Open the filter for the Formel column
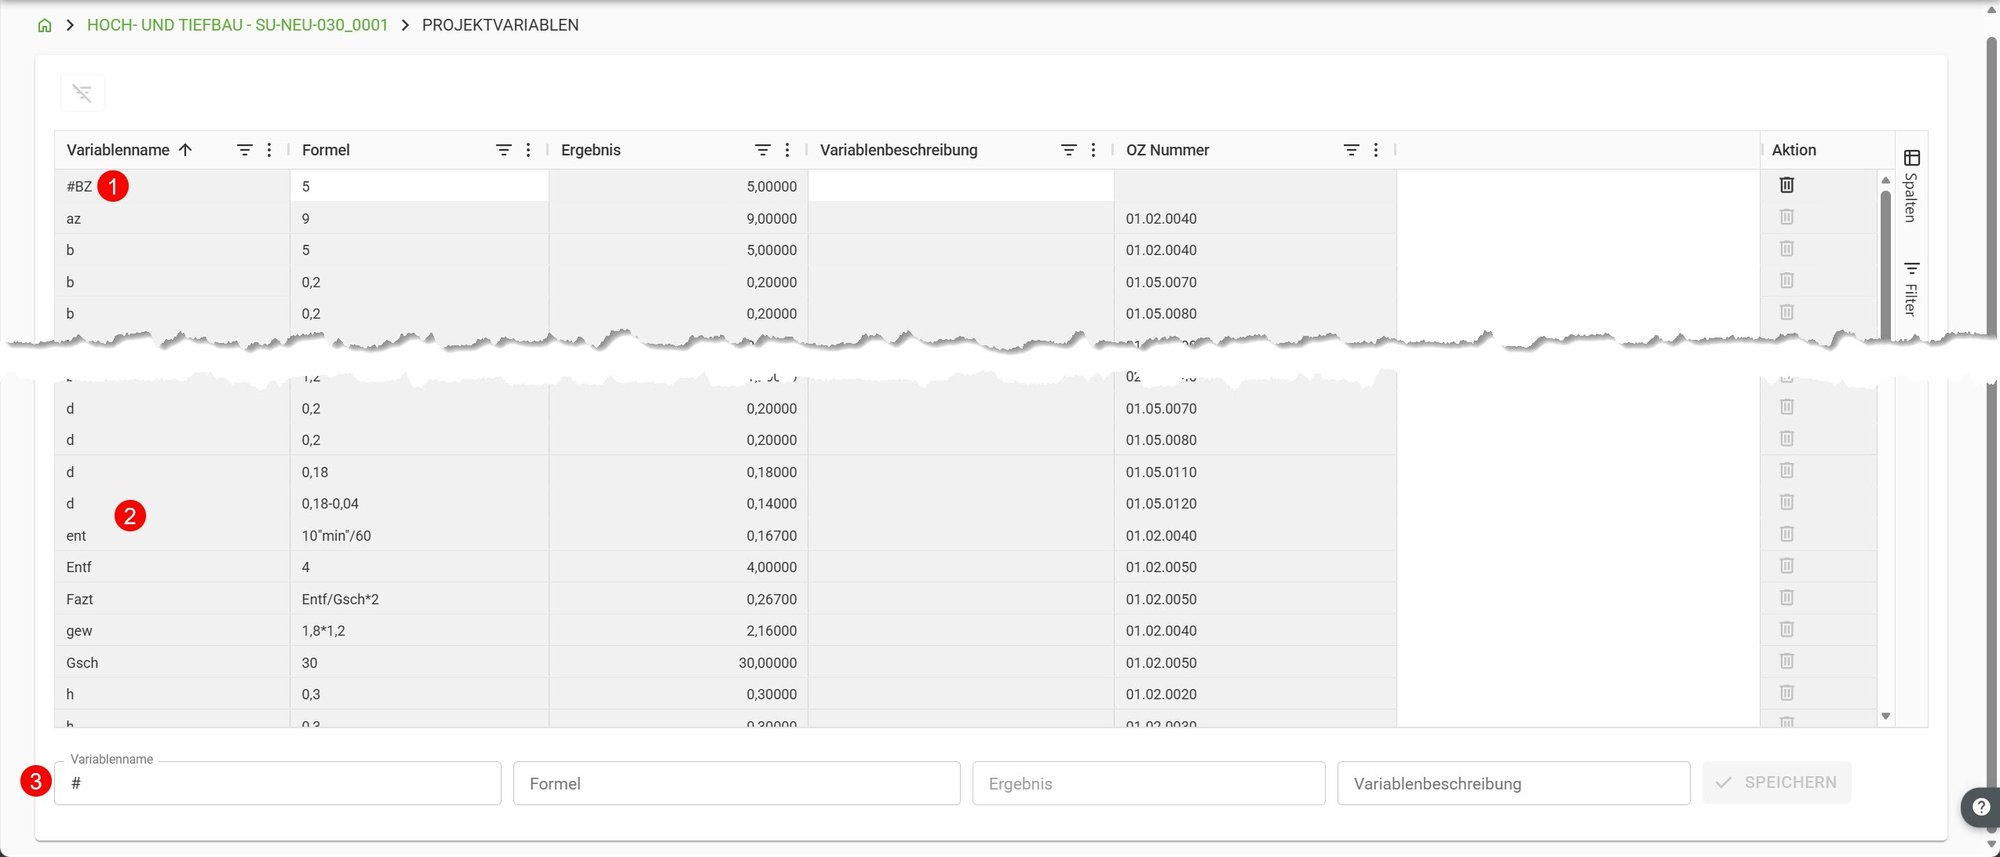Viewport: 2000px width, 857px height. click(503, 150)
